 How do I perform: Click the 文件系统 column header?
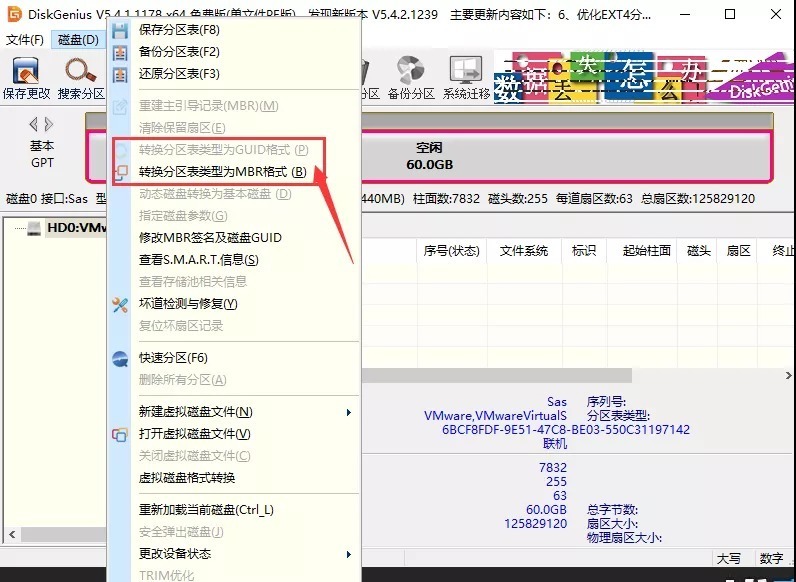[x=524, y=251]
